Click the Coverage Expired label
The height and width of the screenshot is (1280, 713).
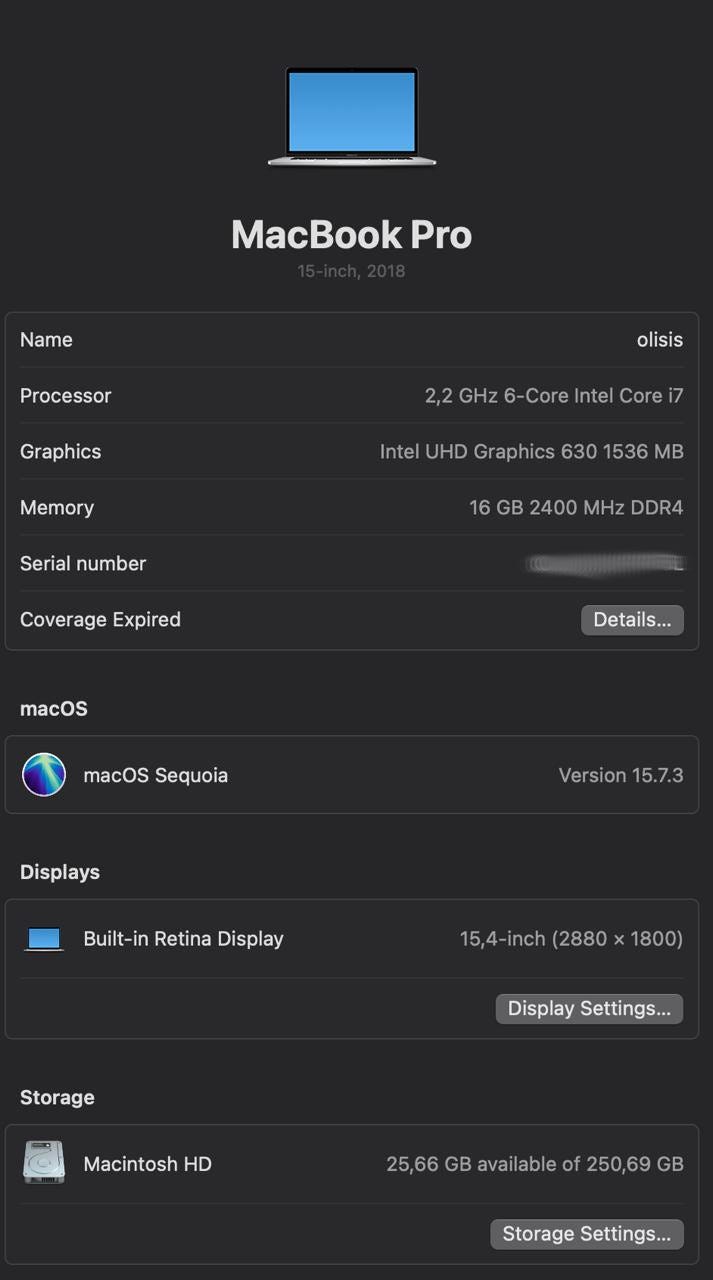[100, 620]
